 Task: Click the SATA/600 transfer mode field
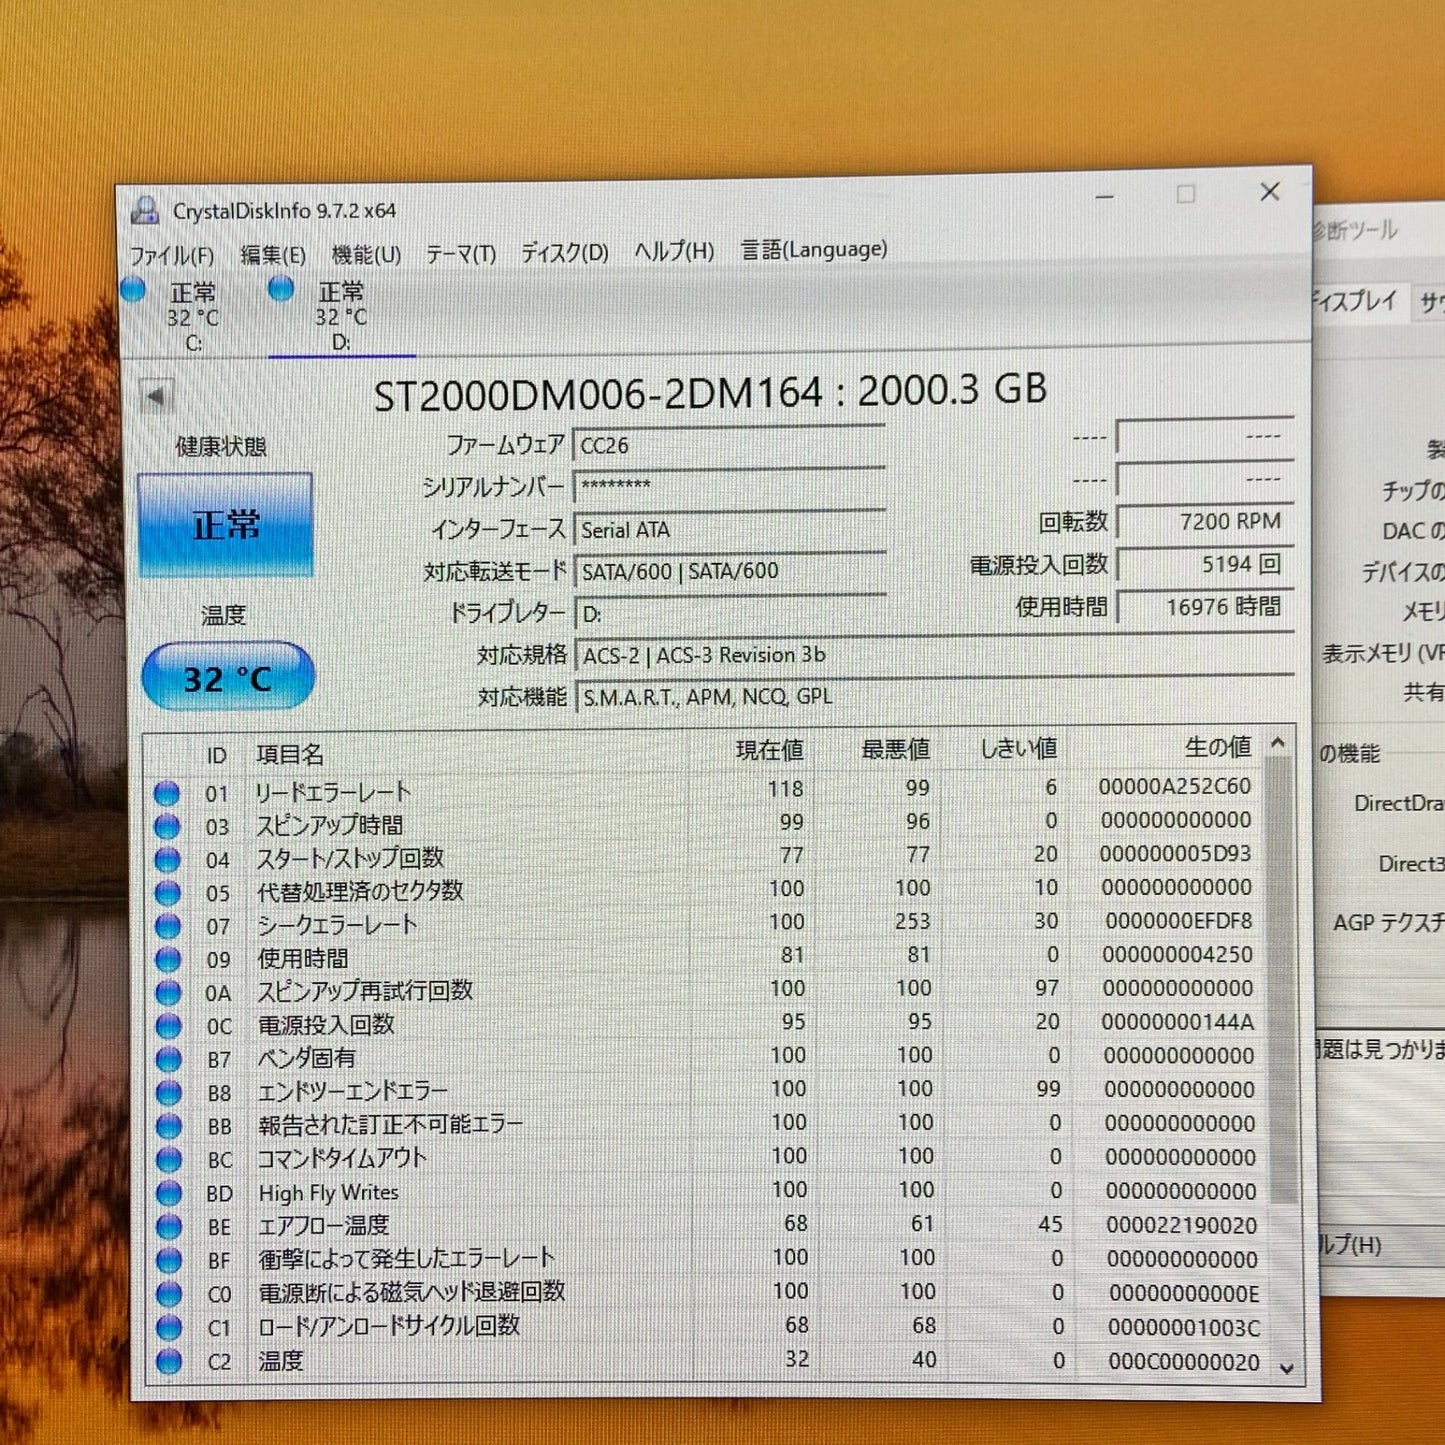pyautogui.click(x=730, y=571)
